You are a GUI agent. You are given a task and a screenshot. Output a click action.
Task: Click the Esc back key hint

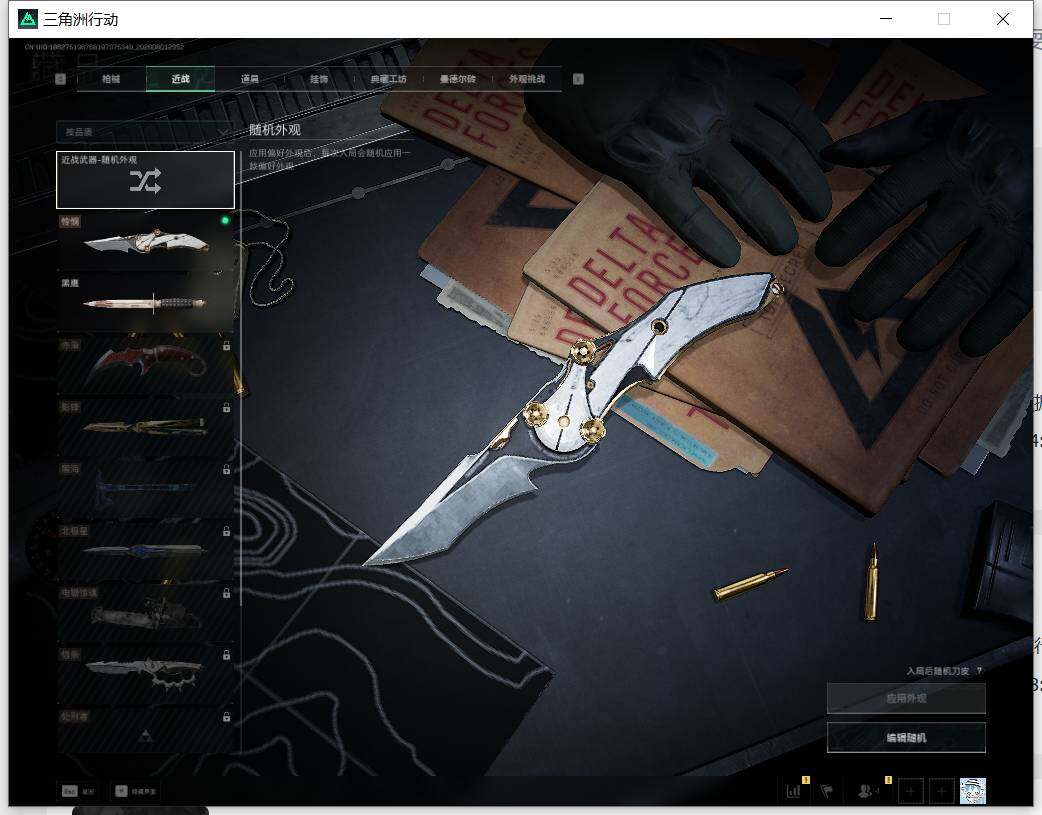point(78,791)
